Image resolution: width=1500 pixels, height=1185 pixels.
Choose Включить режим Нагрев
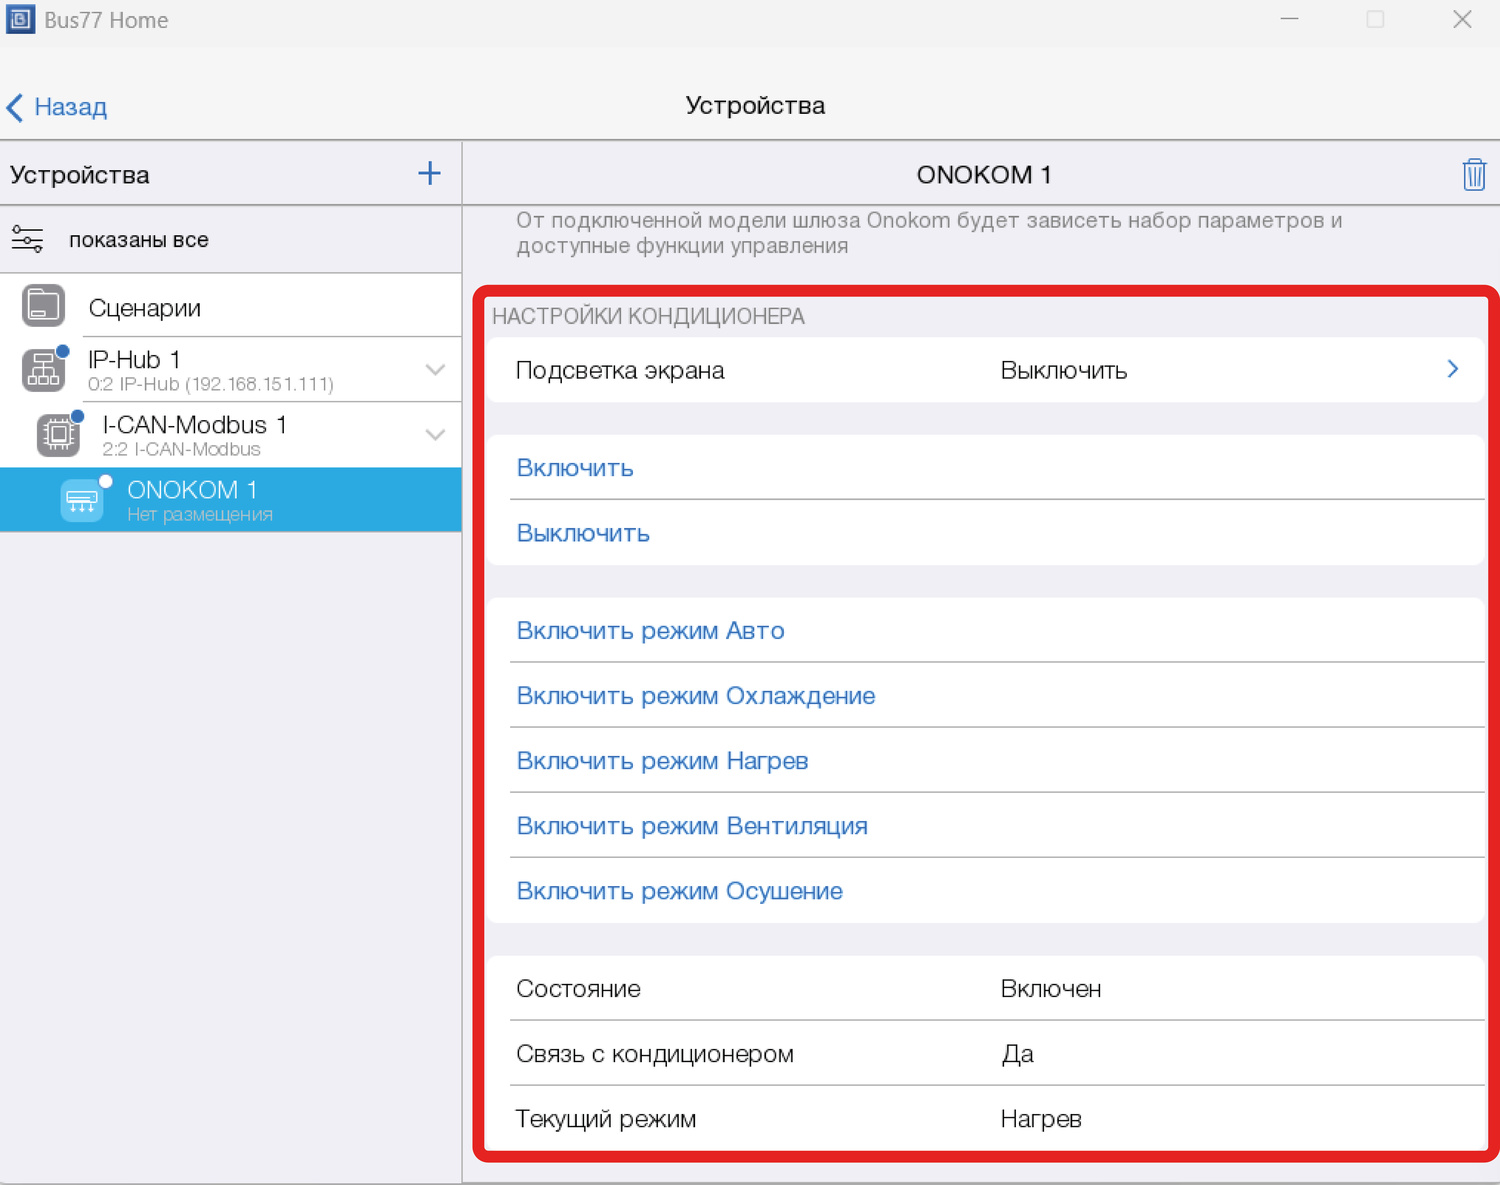[662, 761]
